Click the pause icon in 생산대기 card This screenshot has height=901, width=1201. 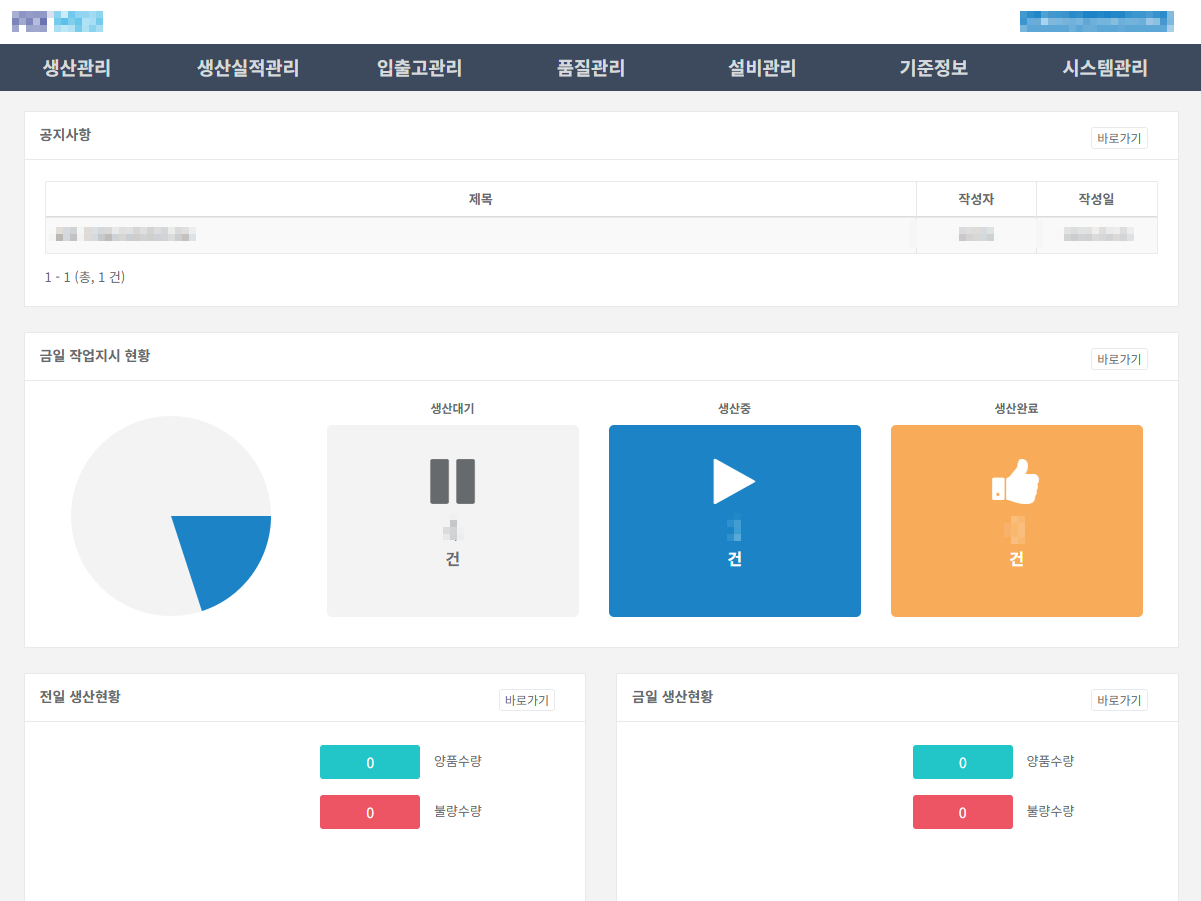point(452,481)
